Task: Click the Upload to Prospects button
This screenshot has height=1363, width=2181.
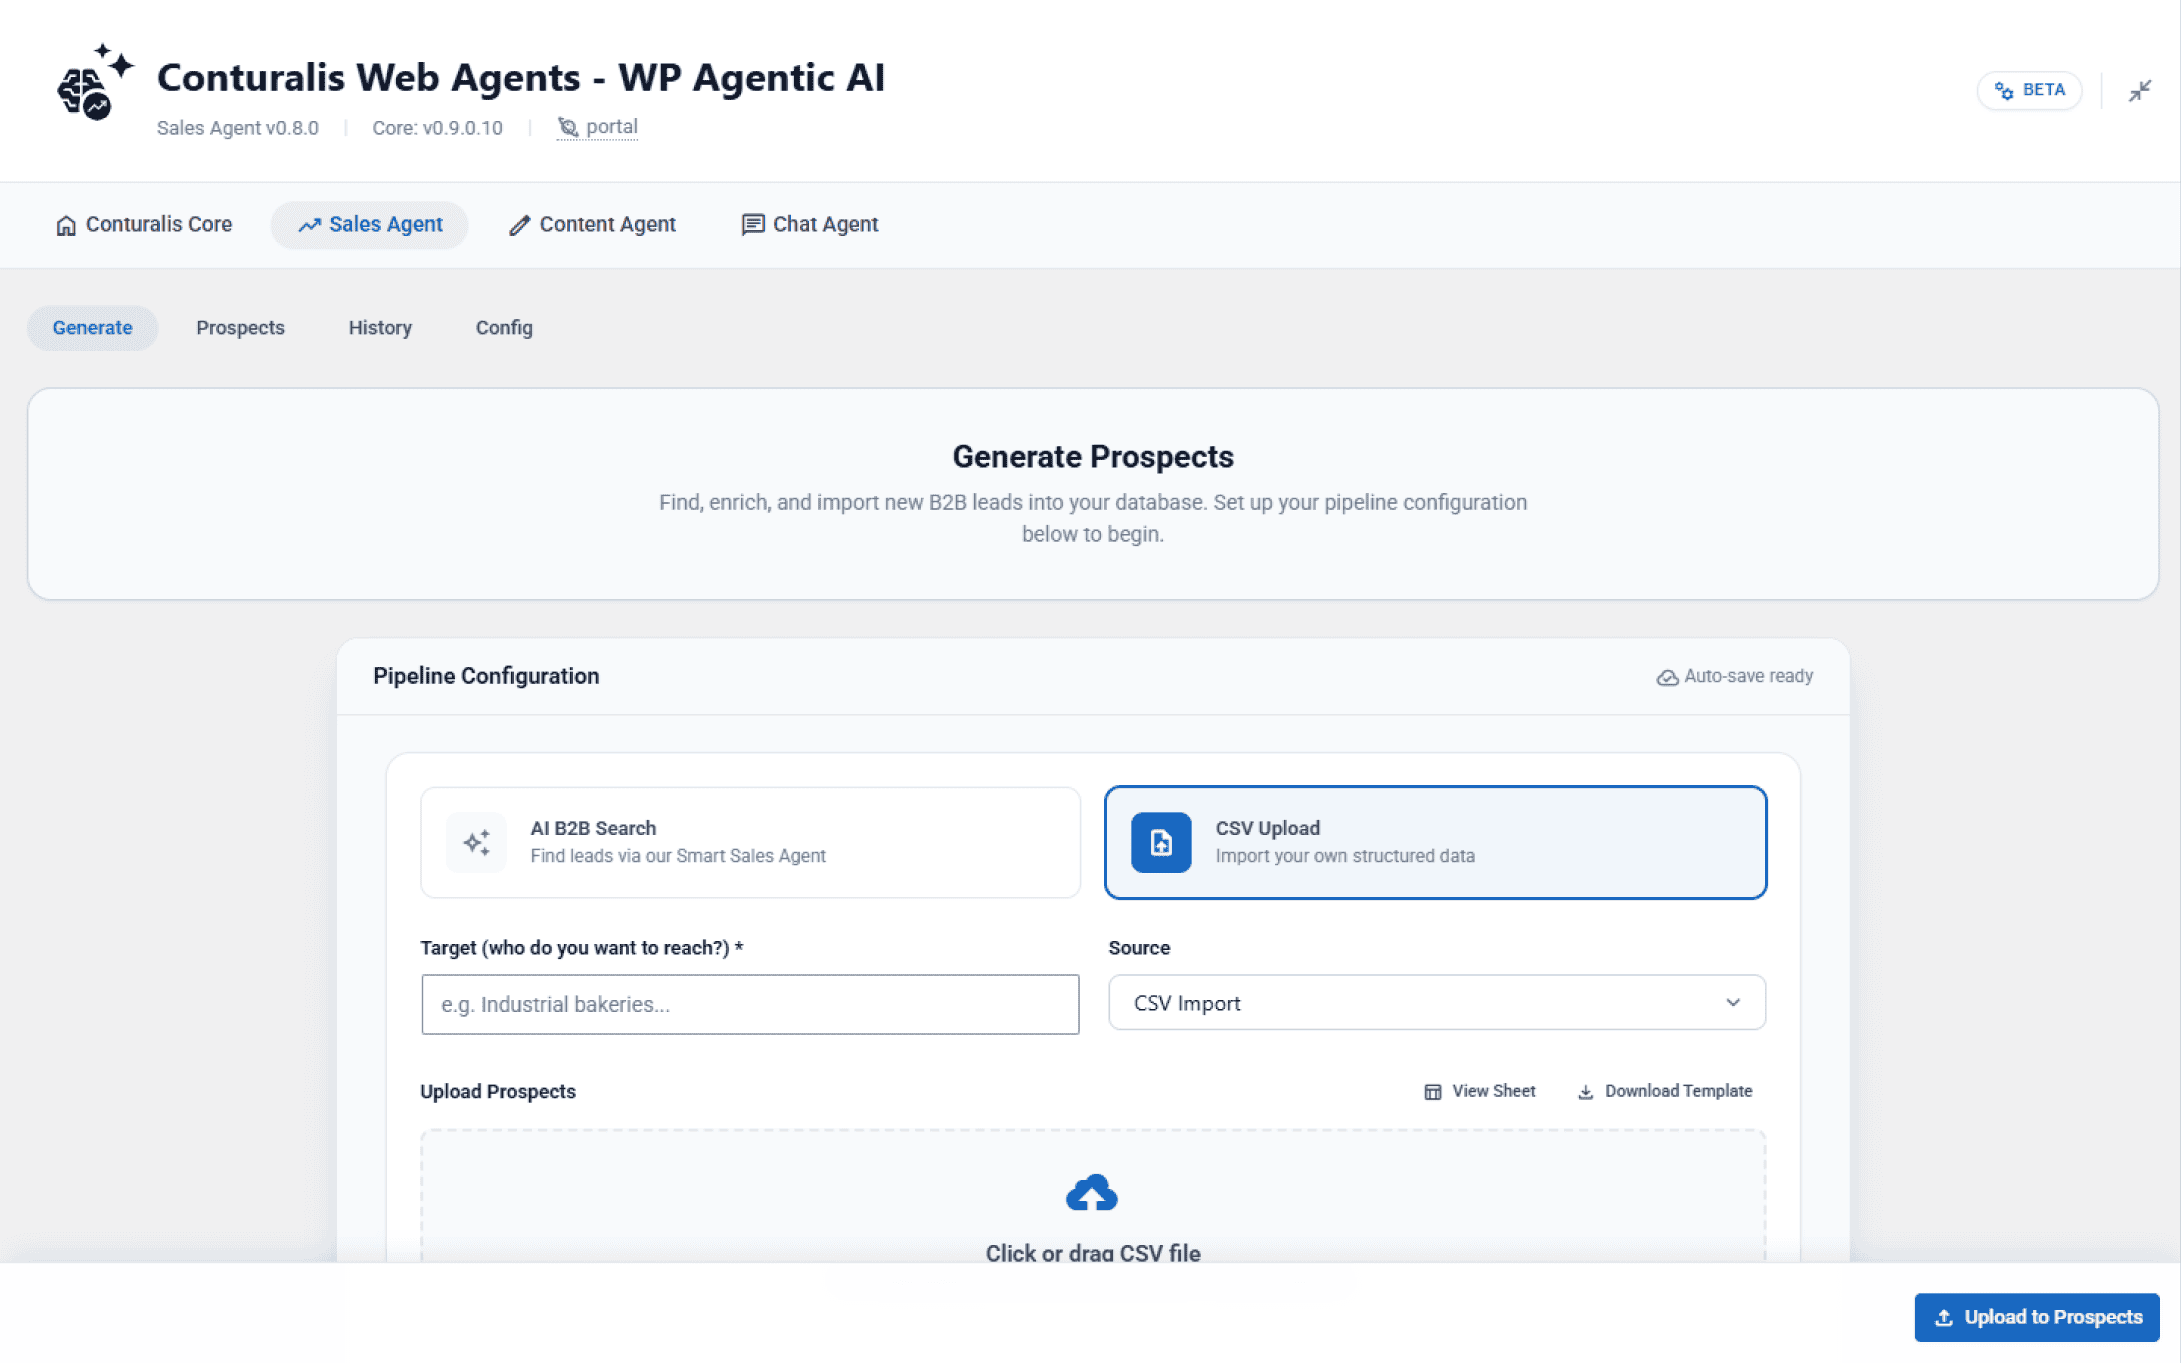Action: 2037,1317
